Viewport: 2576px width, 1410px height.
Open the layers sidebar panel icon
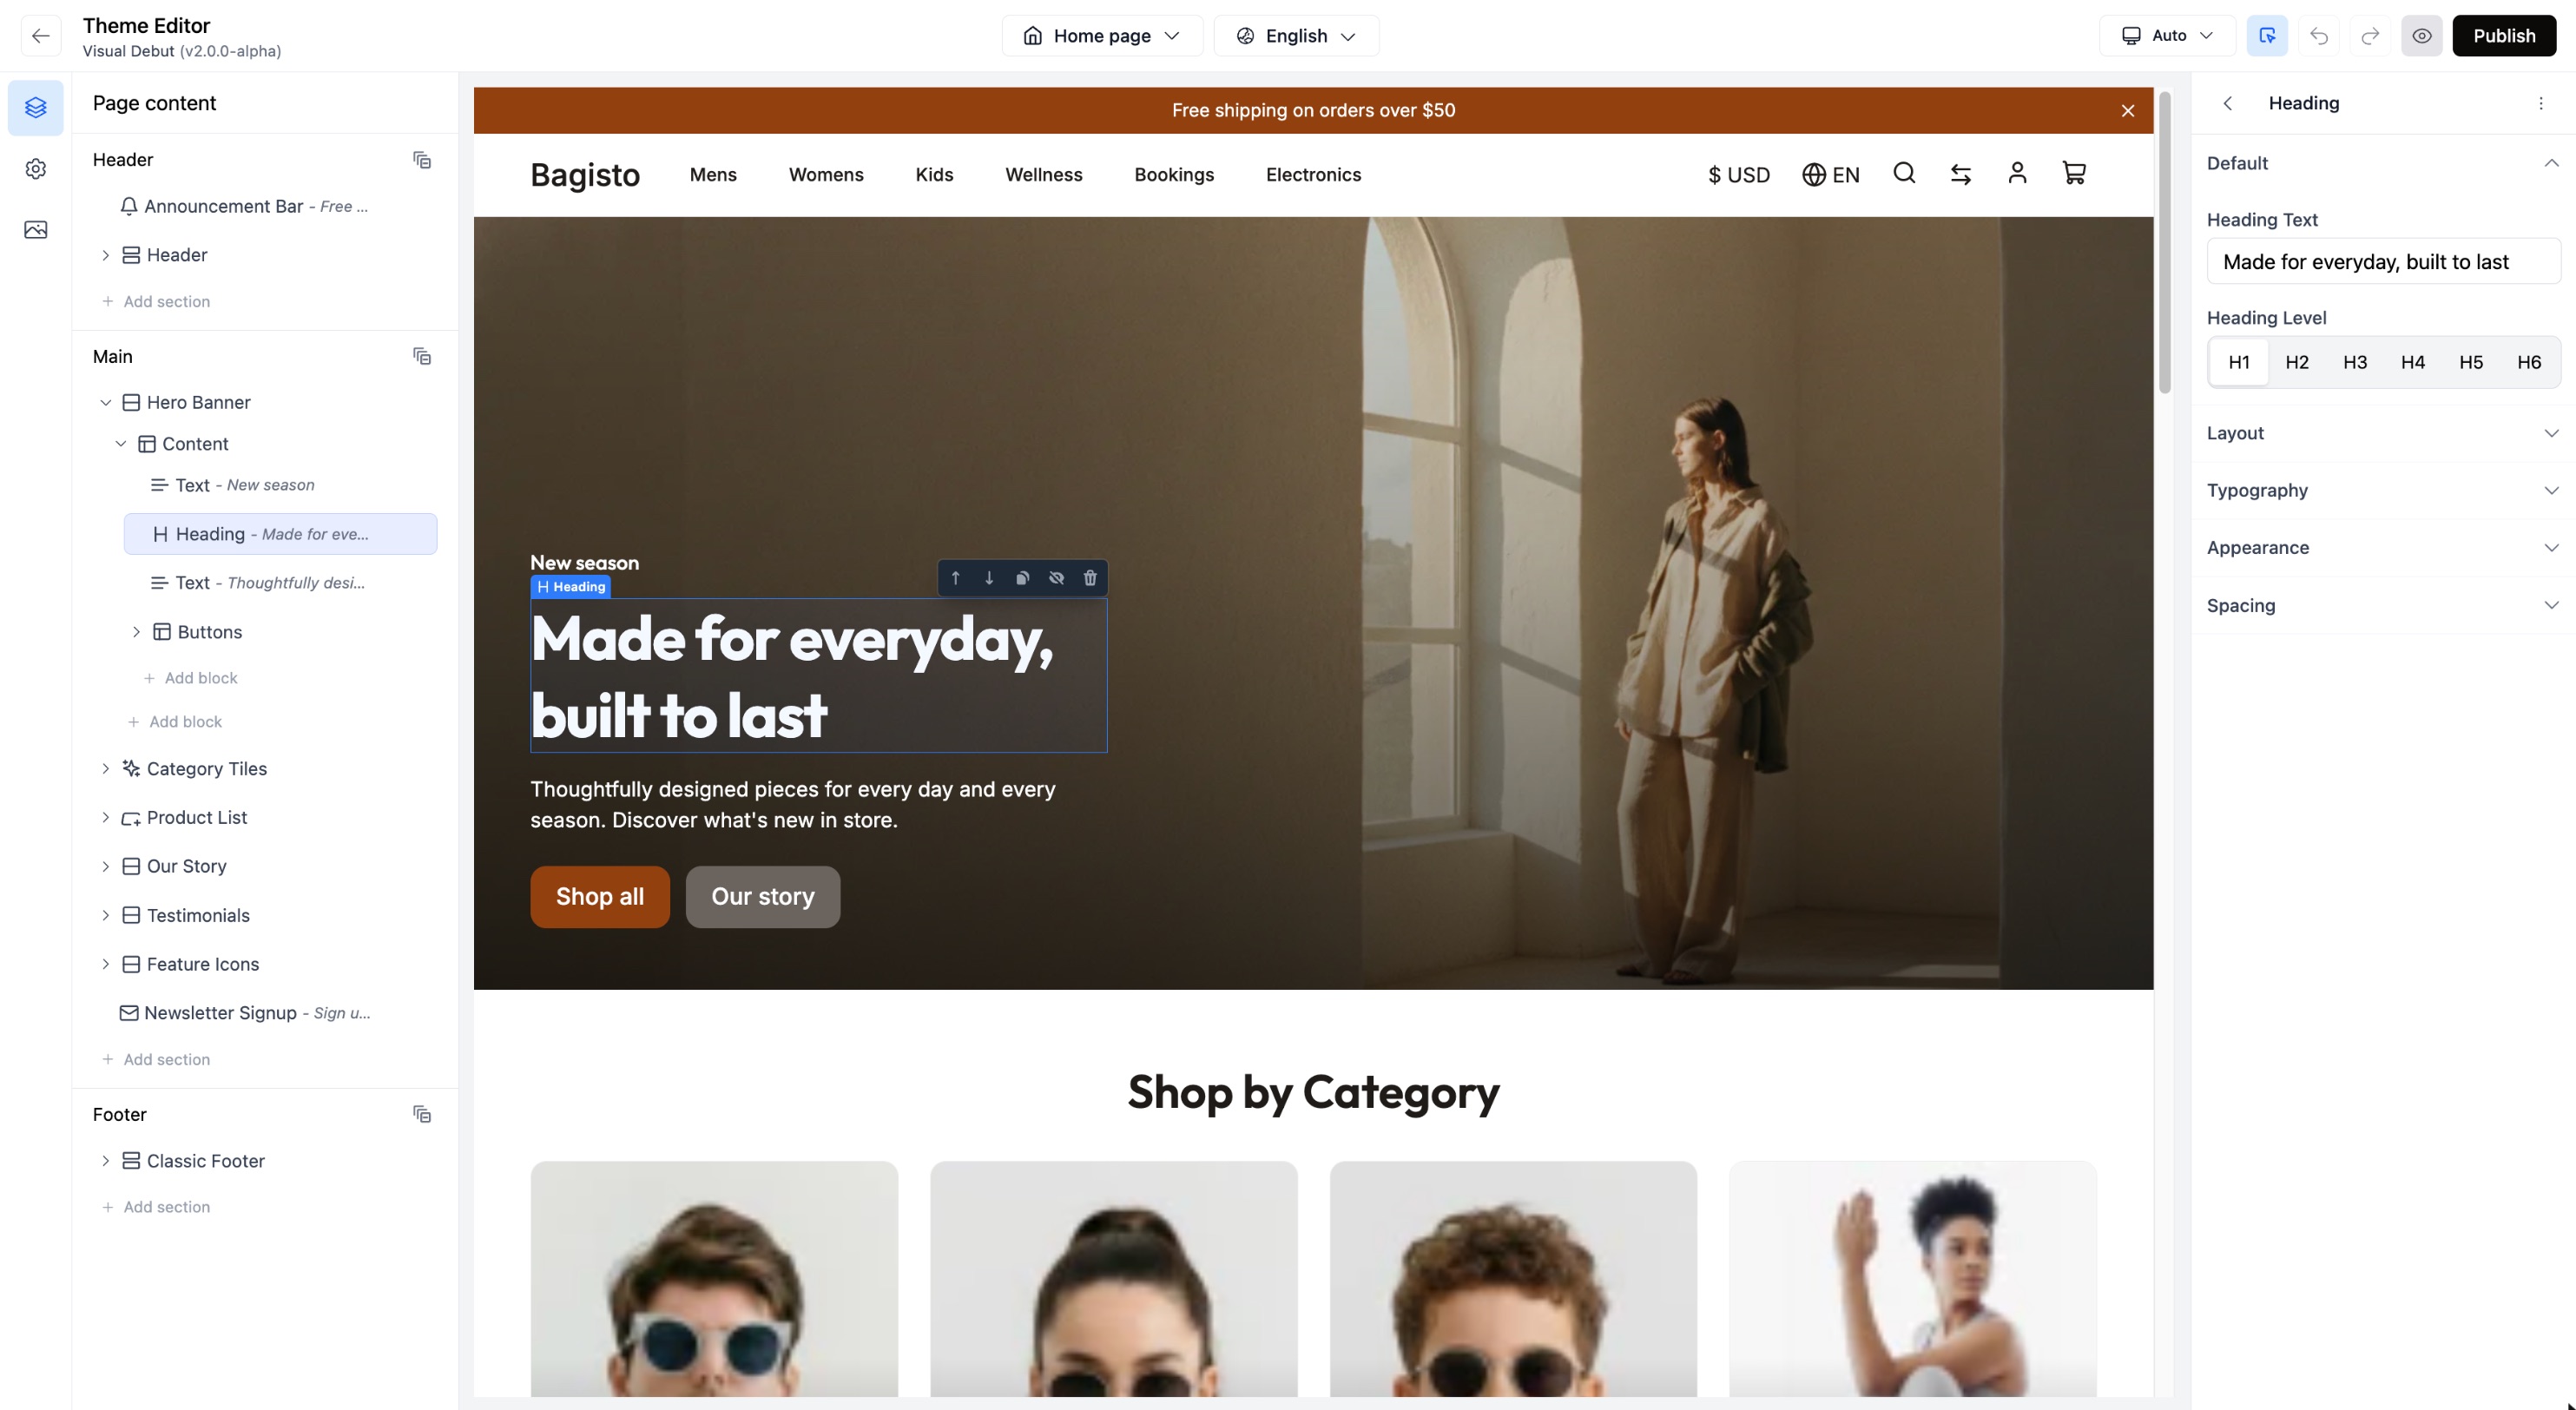point(36,107)
